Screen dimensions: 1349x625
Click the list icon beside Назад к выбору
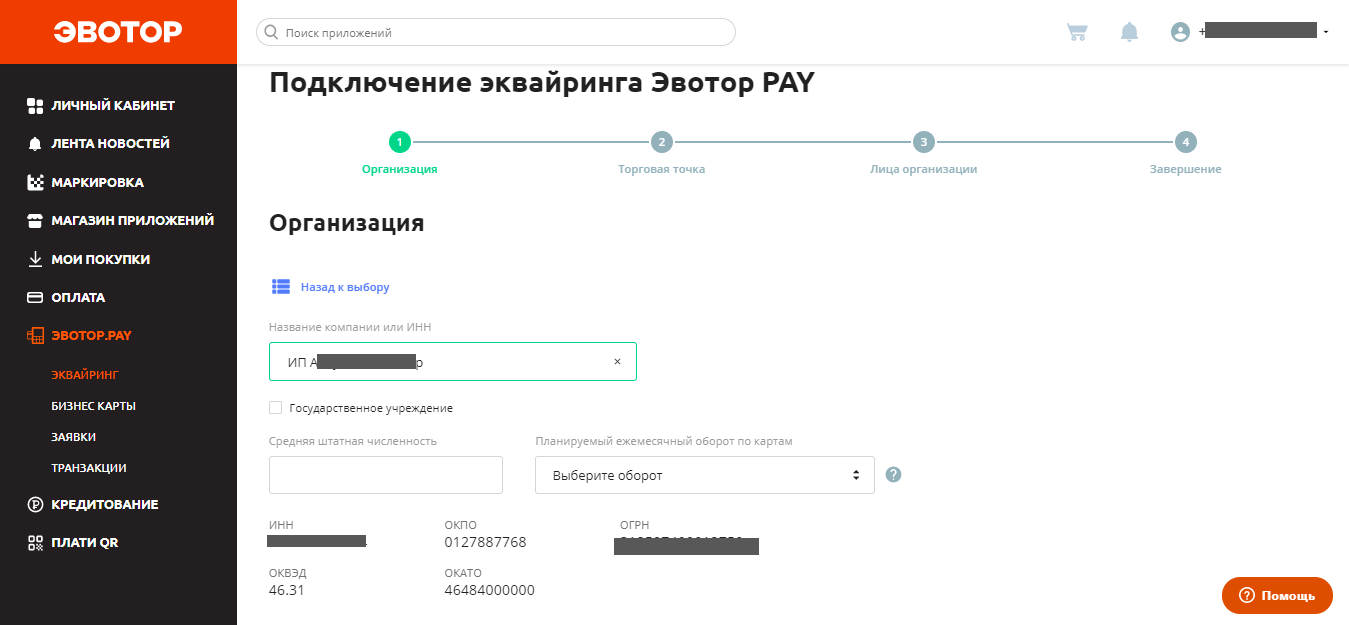pyautogui.click(x=281, y=287)
